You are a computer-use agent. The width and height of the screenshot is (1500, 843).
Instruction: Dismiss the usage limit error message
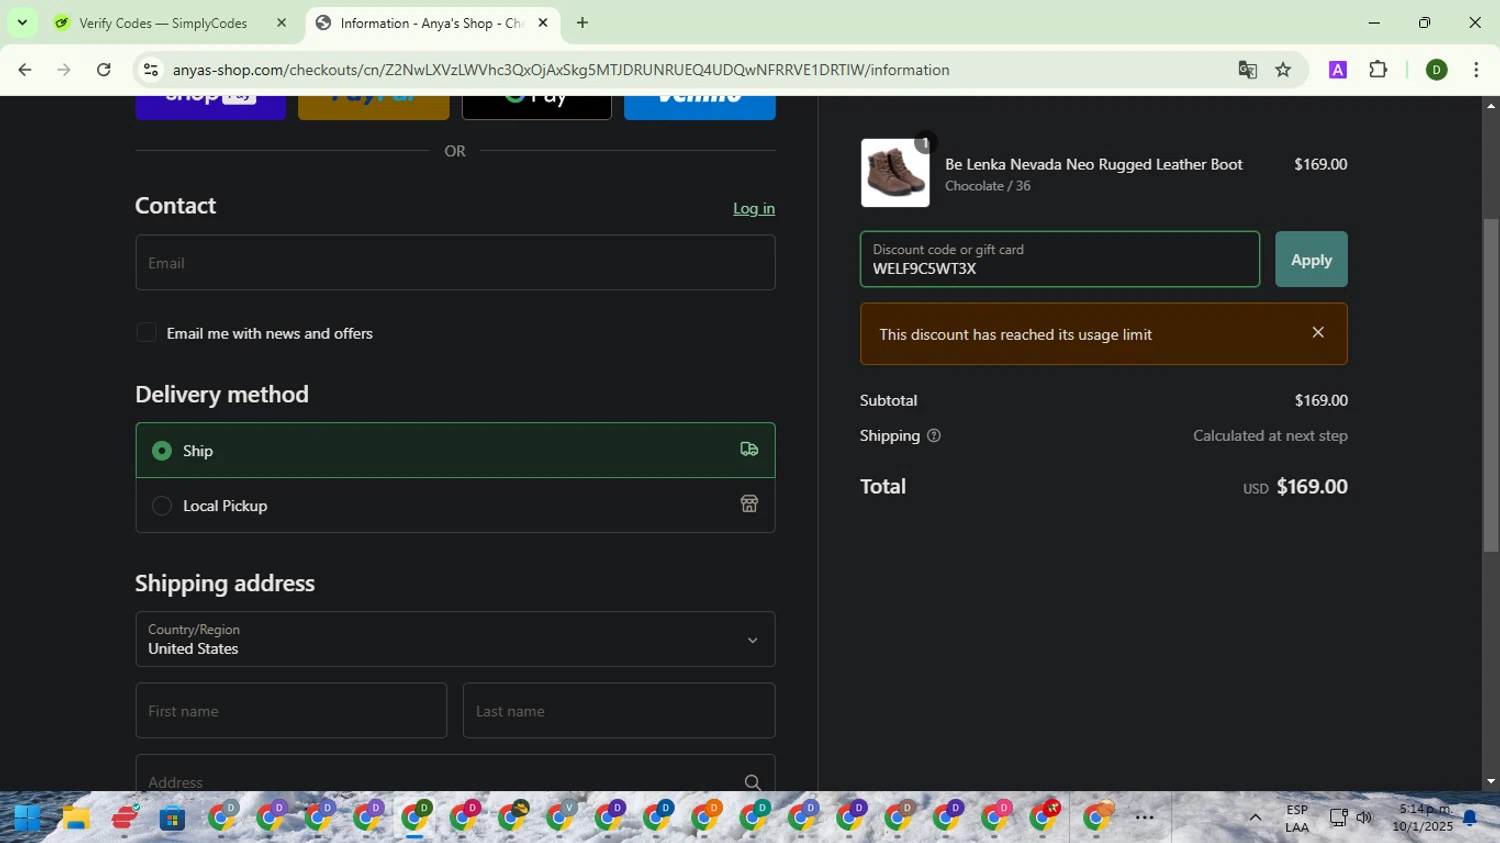point(1318,332)
